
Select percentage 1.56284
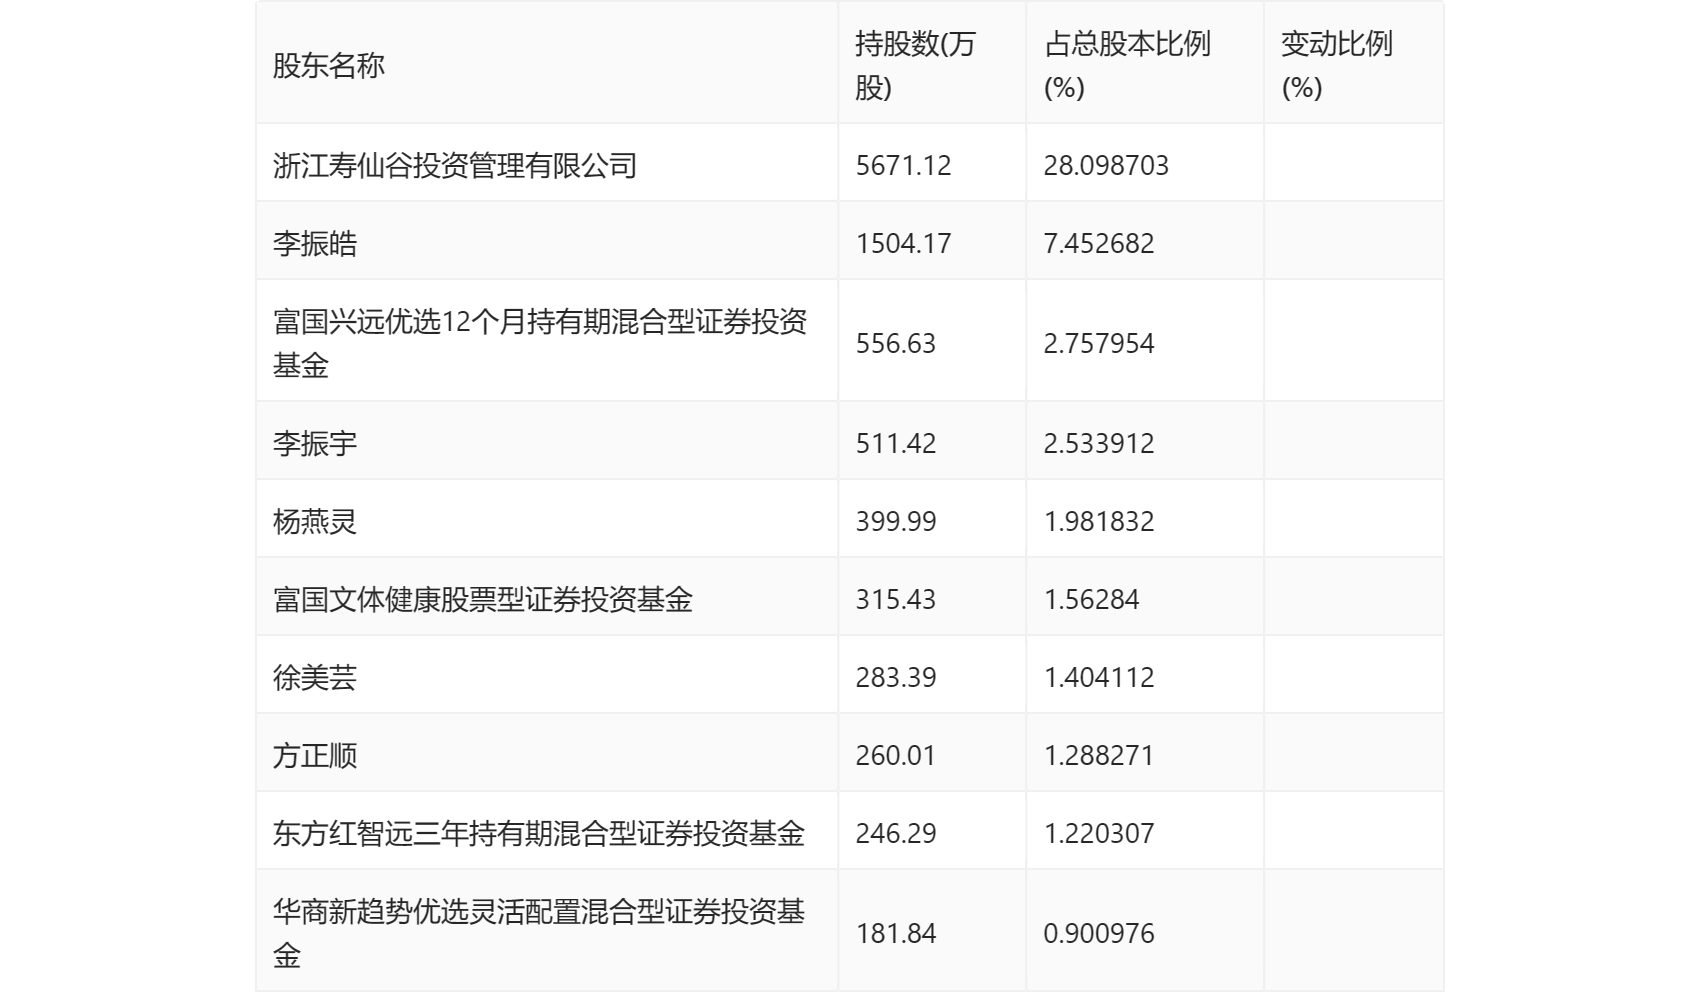1091,599
